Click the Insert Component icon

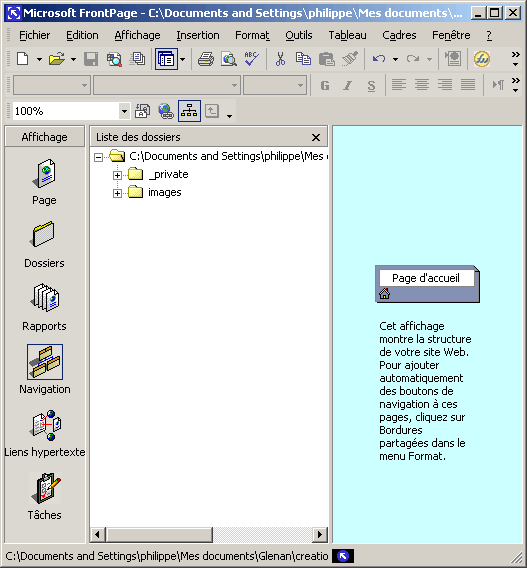(x=453, y=59)
